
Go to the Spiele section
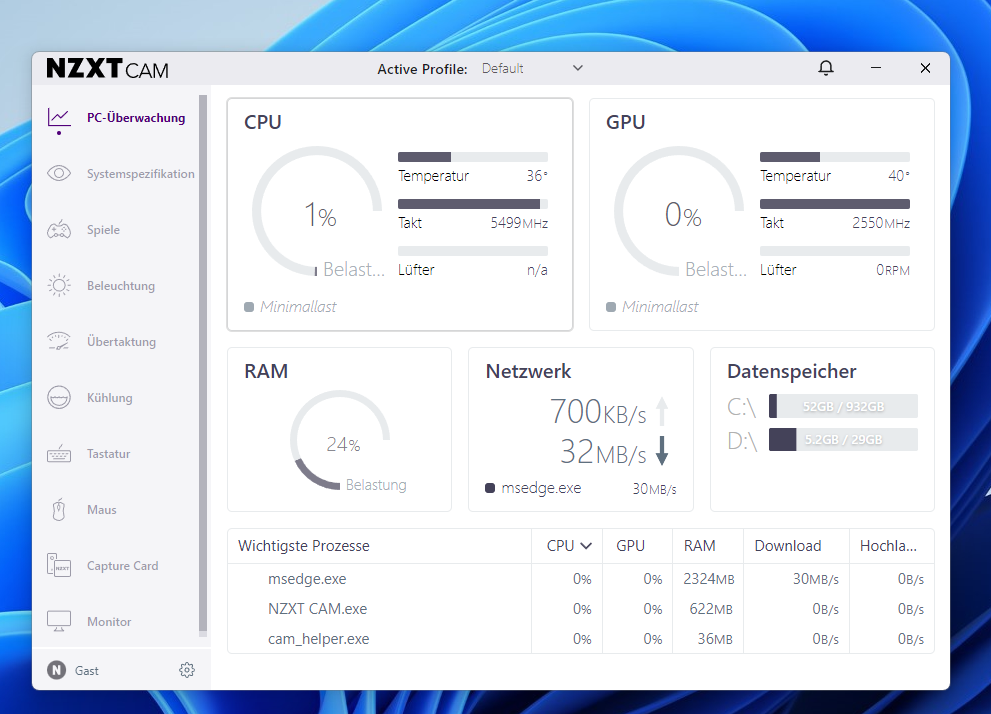[x=103, y=229]
